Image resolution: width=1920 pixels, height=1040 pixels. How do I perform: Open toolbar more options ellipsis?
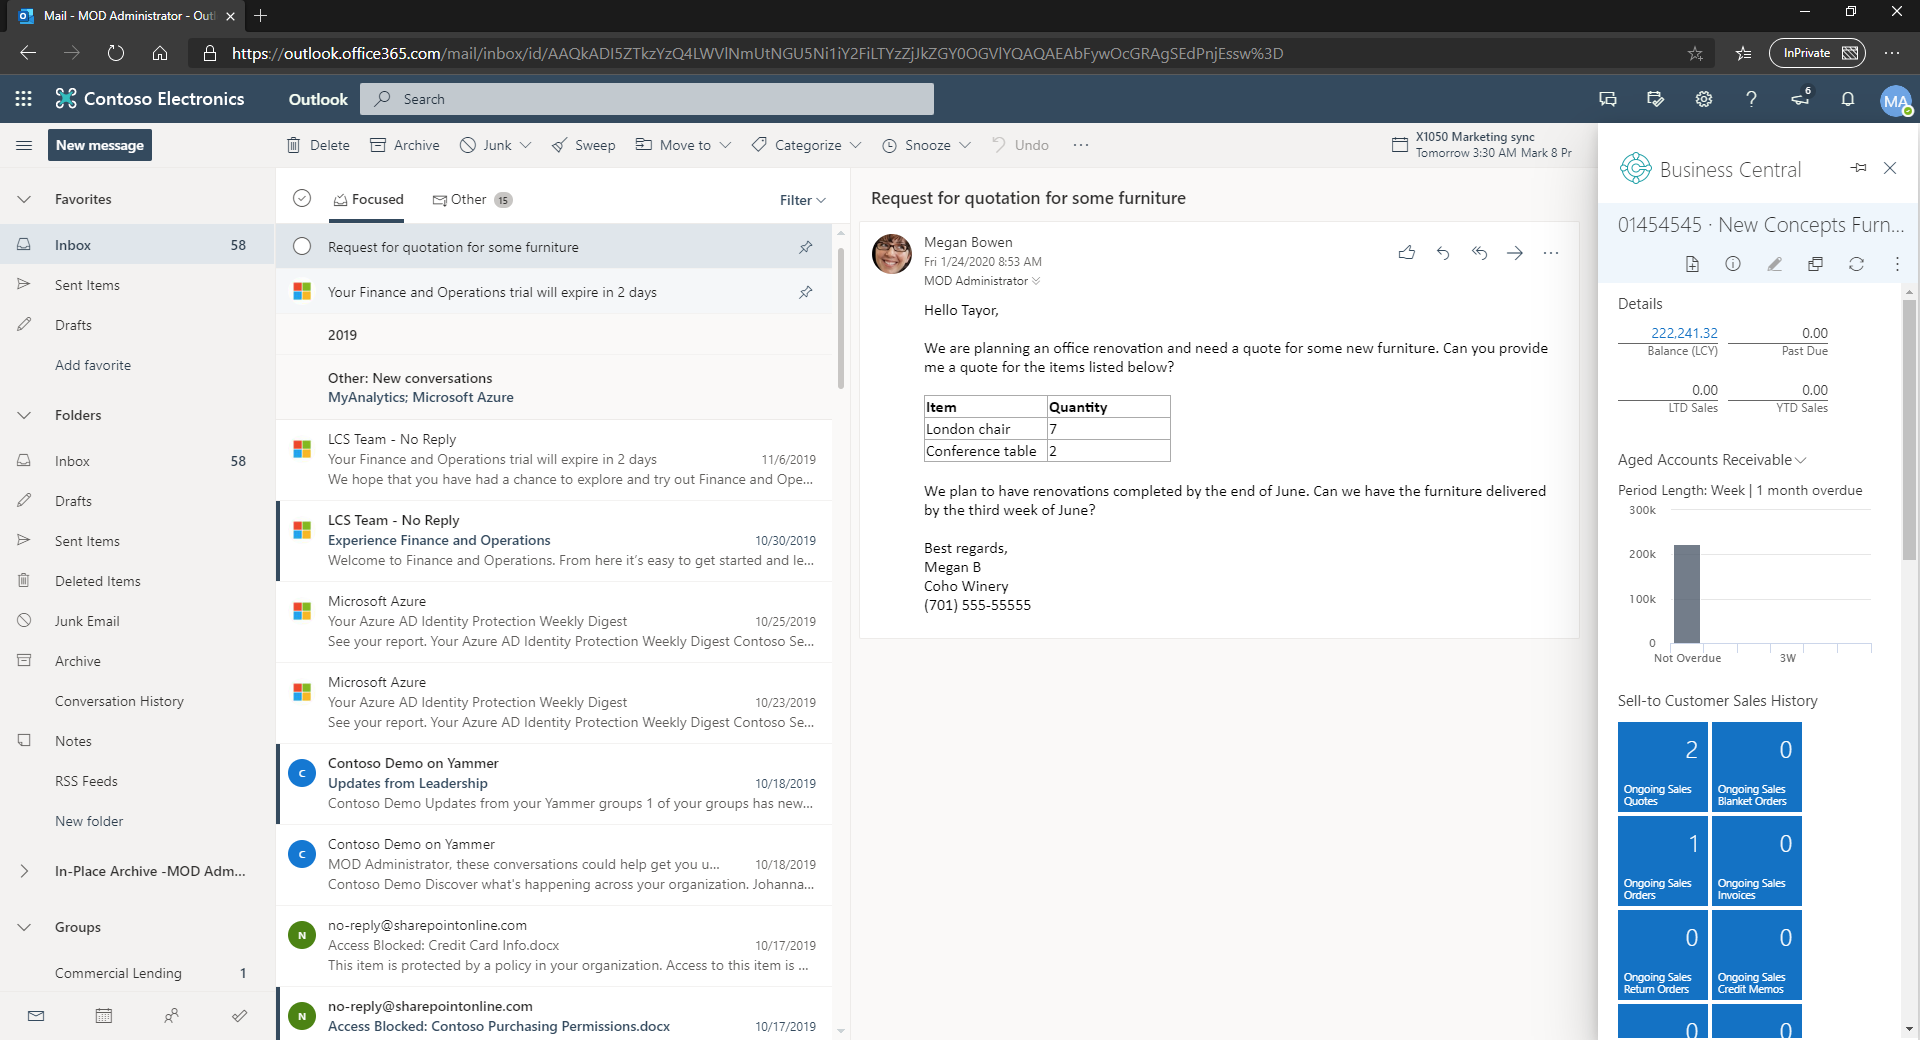[x=1081, y=145]
